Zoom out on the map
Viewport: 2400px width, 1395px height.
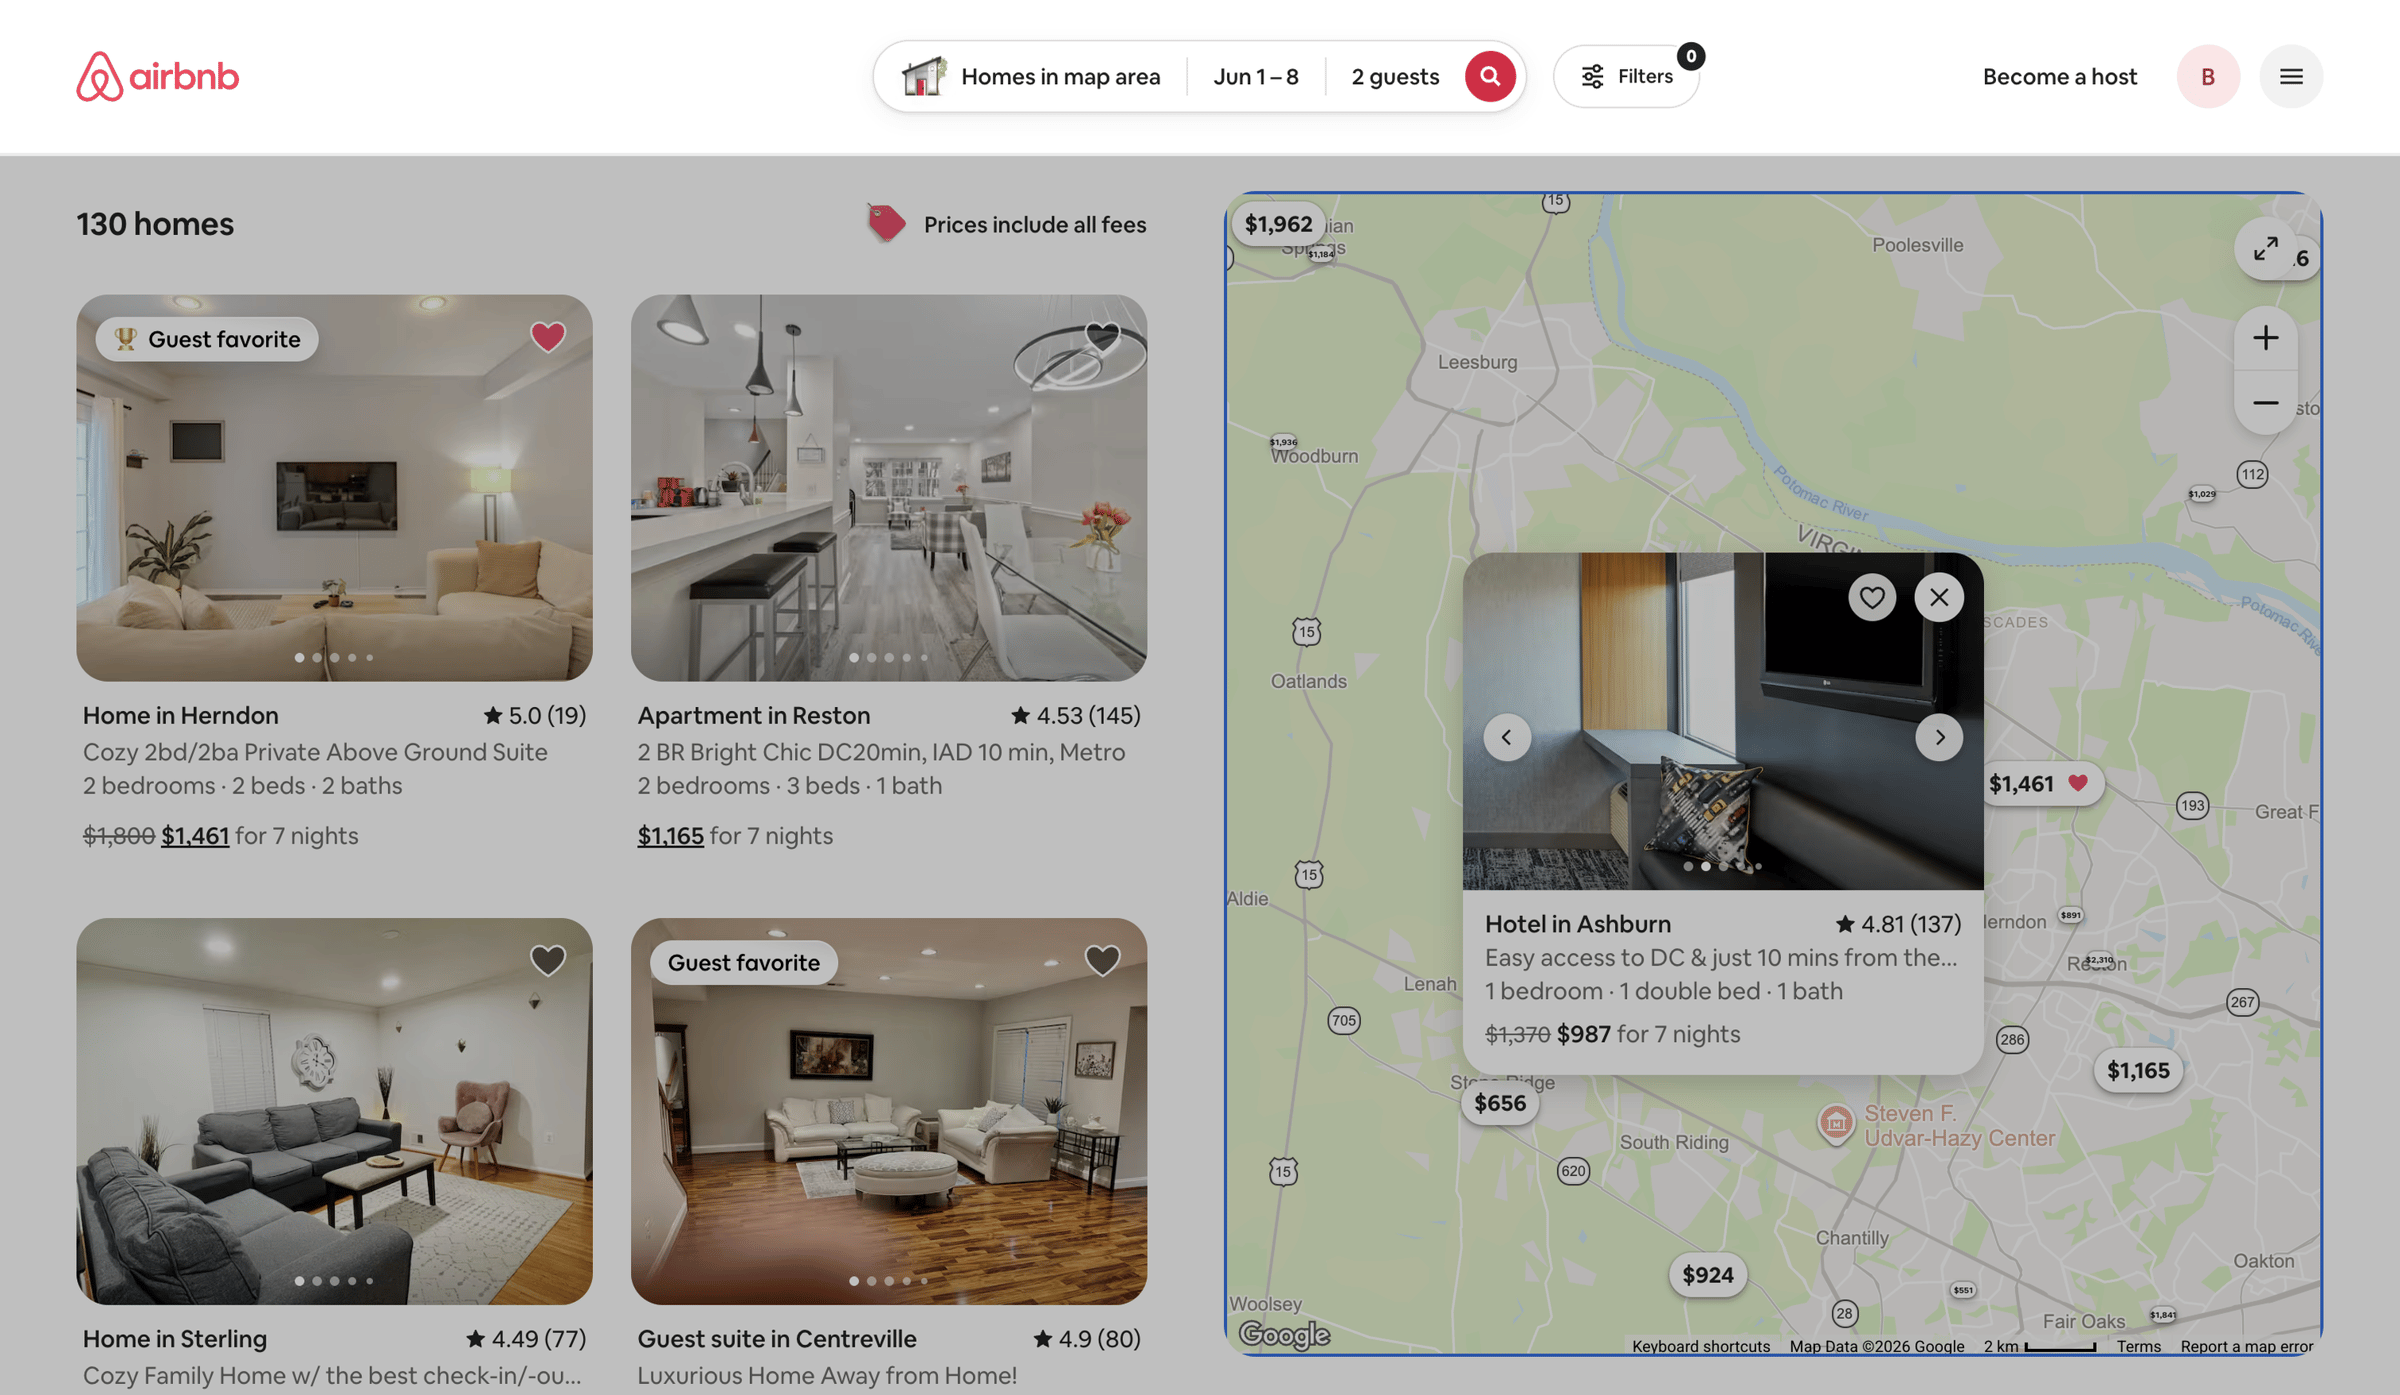pos(2265,403)
